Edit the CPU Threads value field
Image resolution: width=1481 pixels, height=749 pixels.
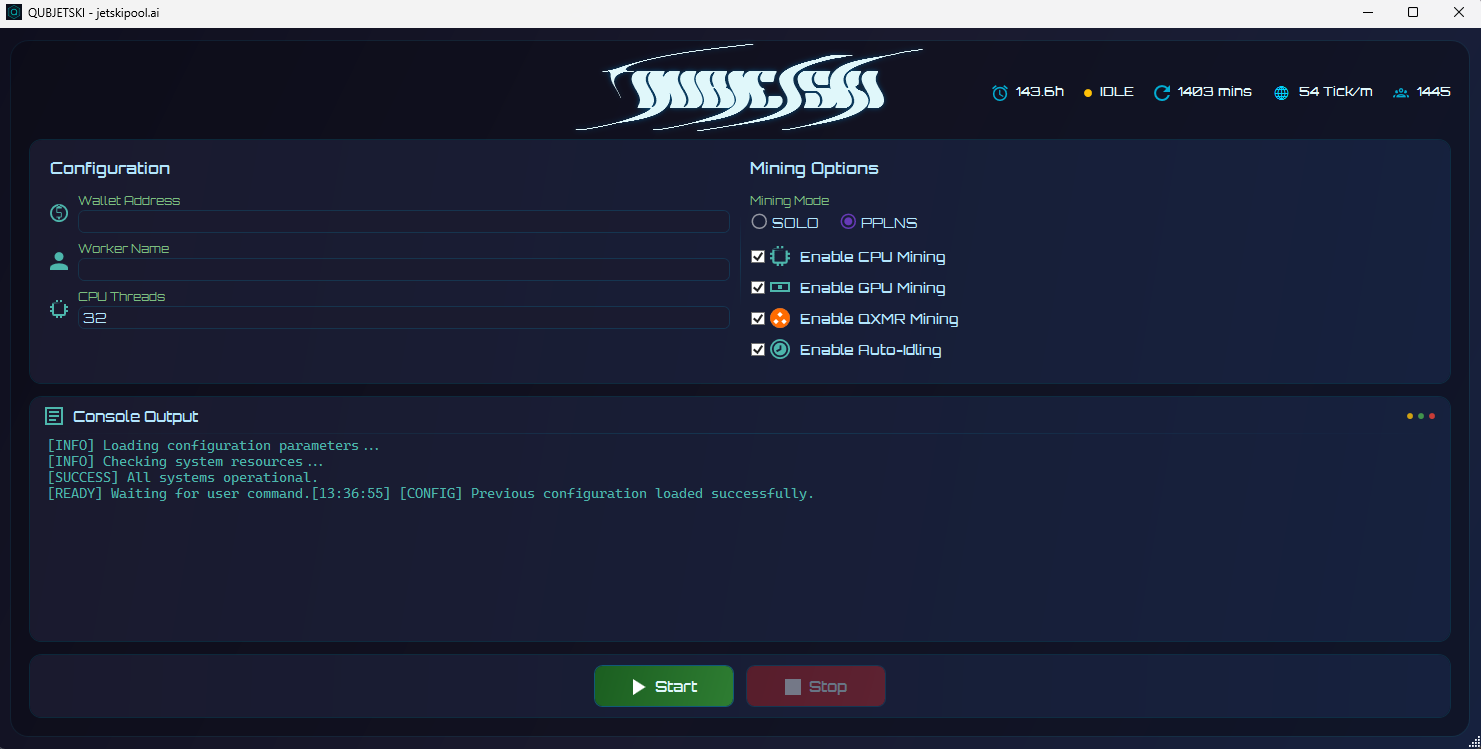pos(404,318)
